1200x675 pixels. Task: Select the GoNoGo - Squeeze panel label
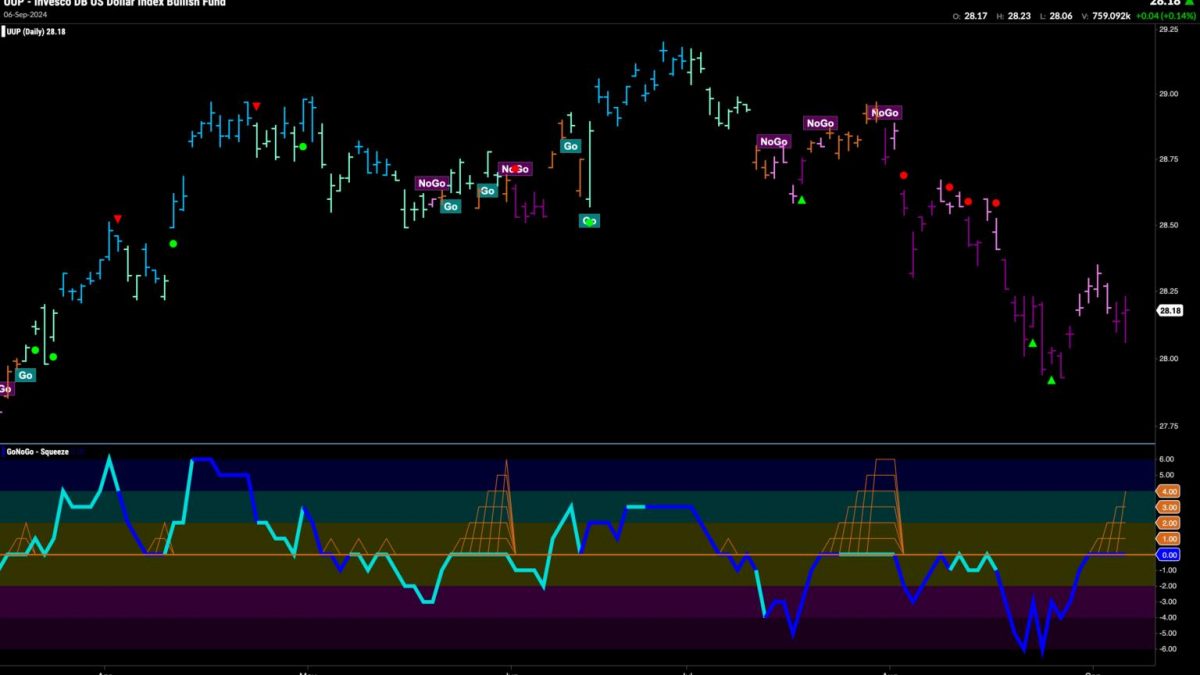pos(37,451)
